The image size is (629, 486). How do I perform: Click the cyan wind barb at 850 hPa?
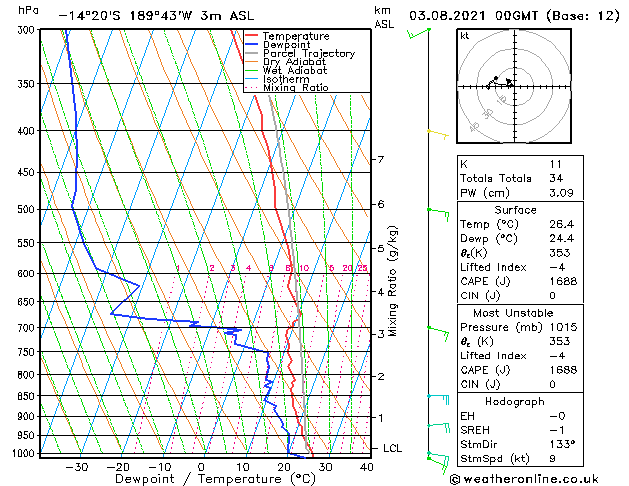[x=438, y=399]
